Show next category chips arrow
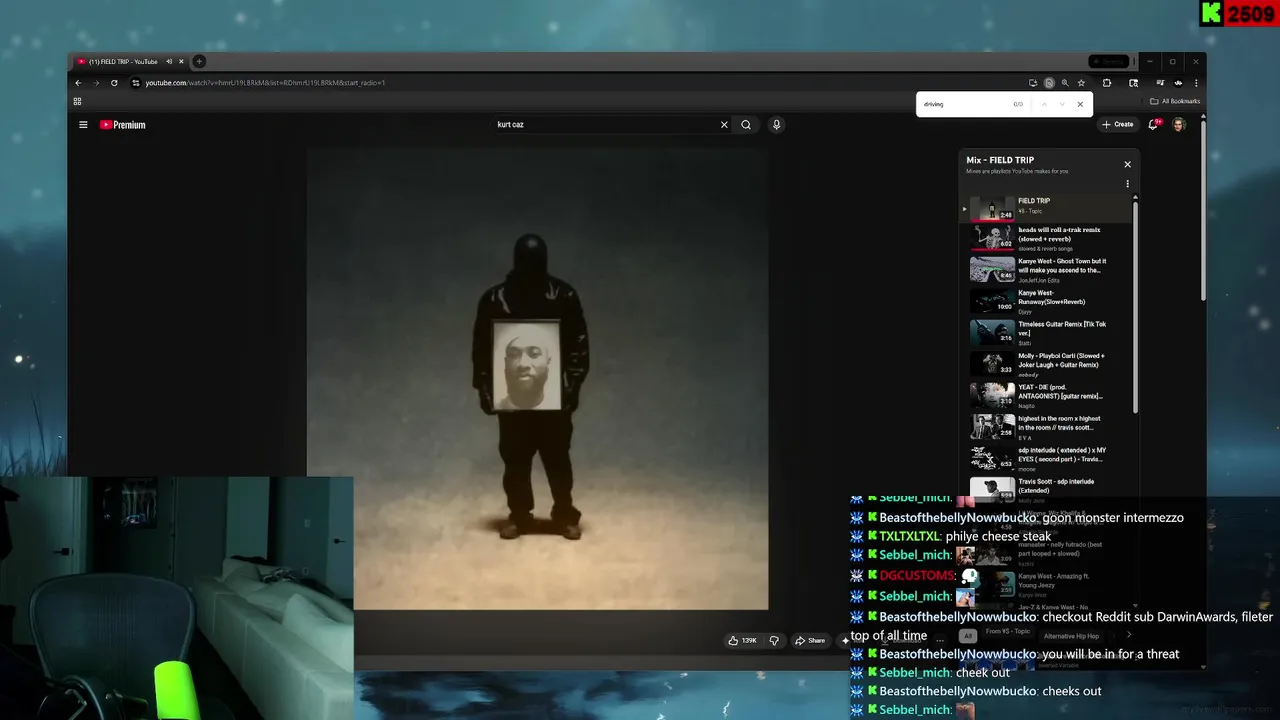The height and width of the screenshot is (720, 1280). click(1129, 635)
